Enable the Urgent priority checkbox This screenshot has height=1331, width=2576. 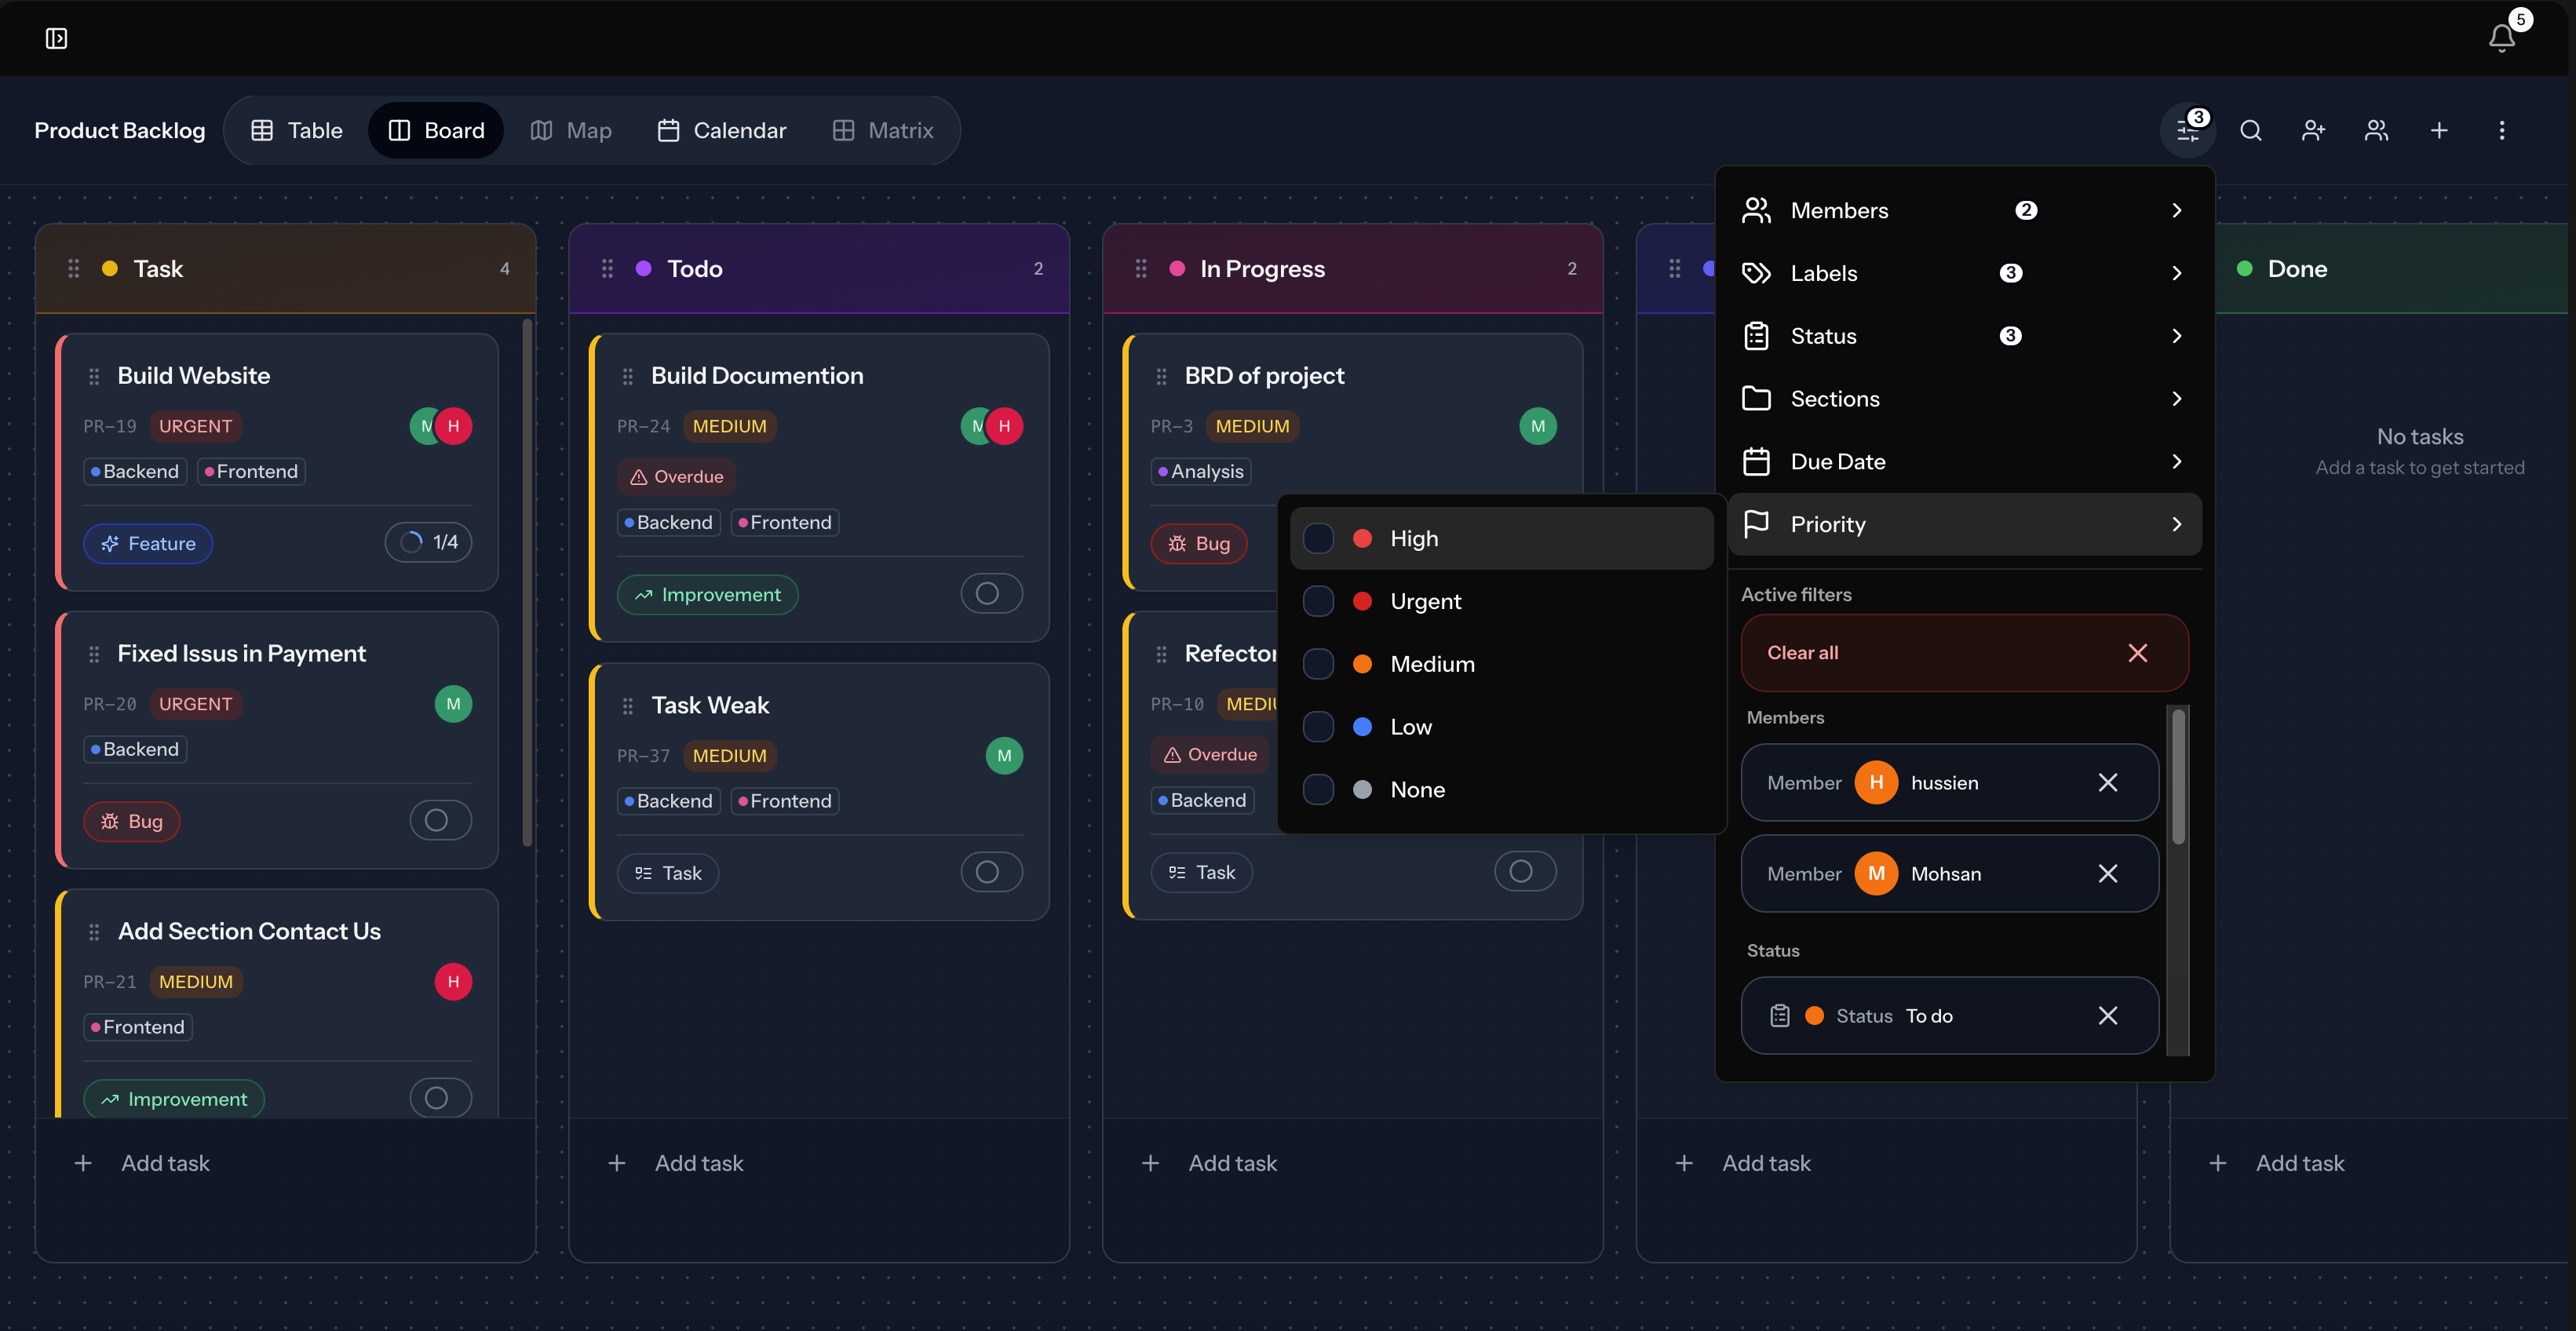pyautogui.click(x=1318, y=601)
